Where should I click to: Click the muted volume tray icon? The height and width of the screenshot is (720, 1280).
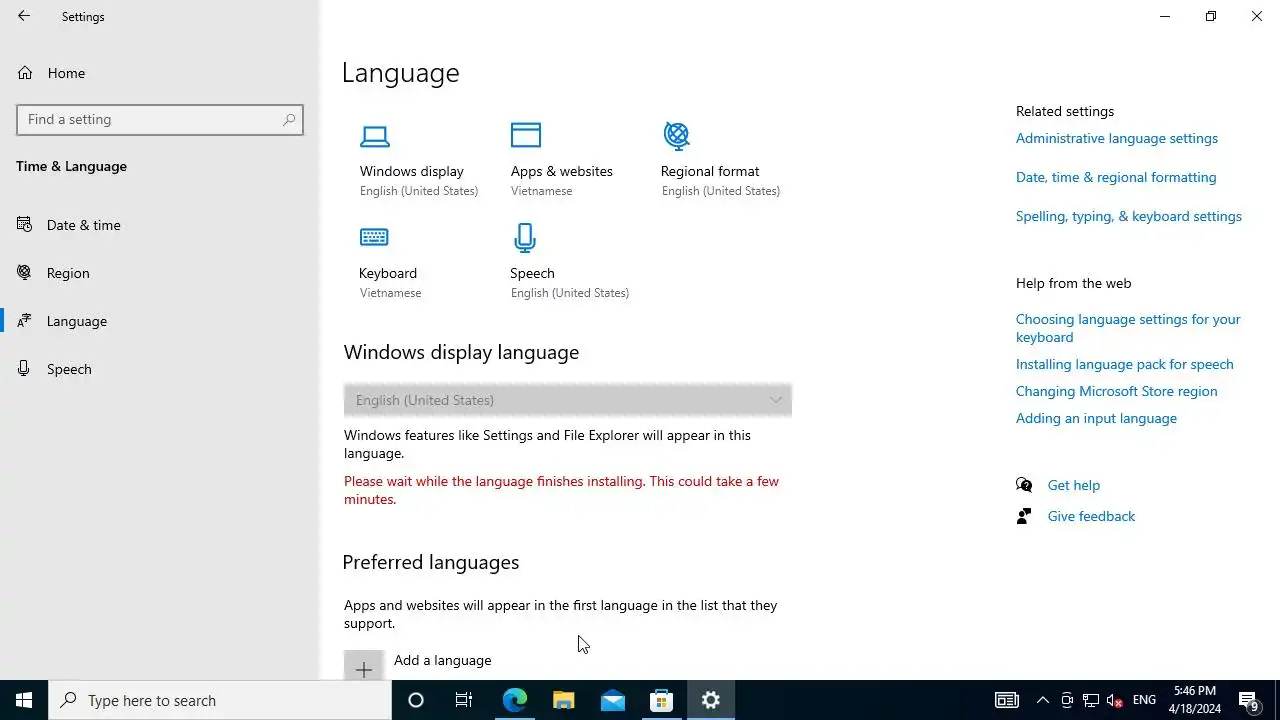click(1114, 700)
